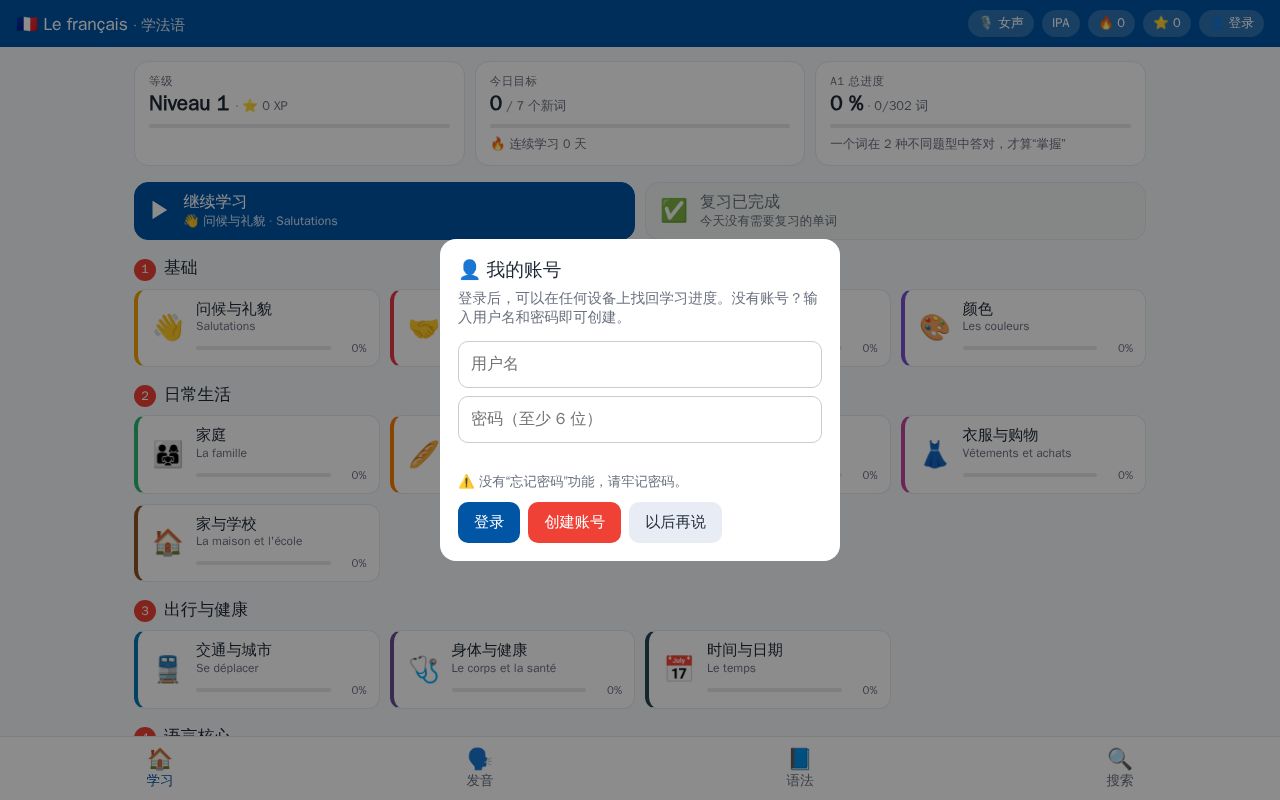
Task: Open the 搜索 tab
Action: [x=1120, y=768]
